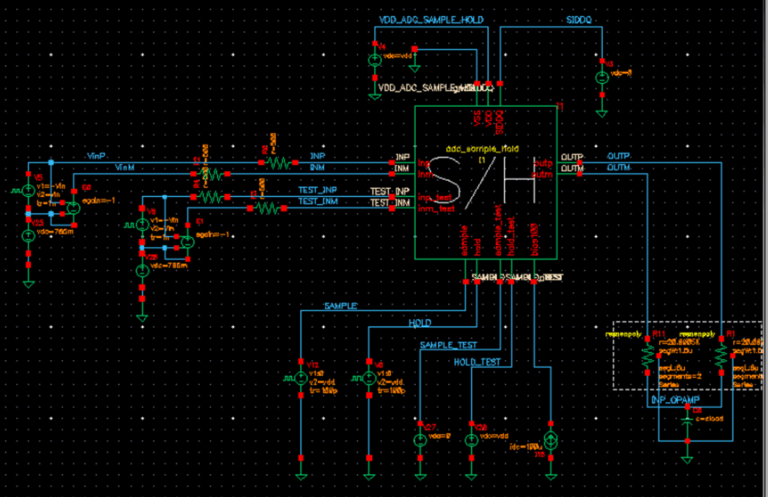768x497 pixels.
Task: Click the E1 controlled source symbol
Action: tap(188, 242)
